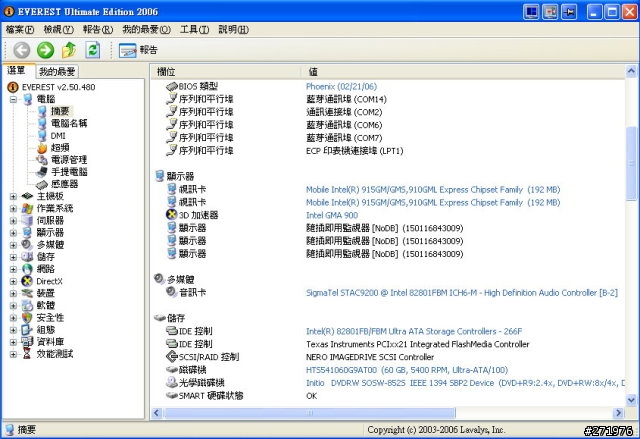Open the 工具(T) menu
The height and width of the screenshot is (439, 640).
coord(194,29)
